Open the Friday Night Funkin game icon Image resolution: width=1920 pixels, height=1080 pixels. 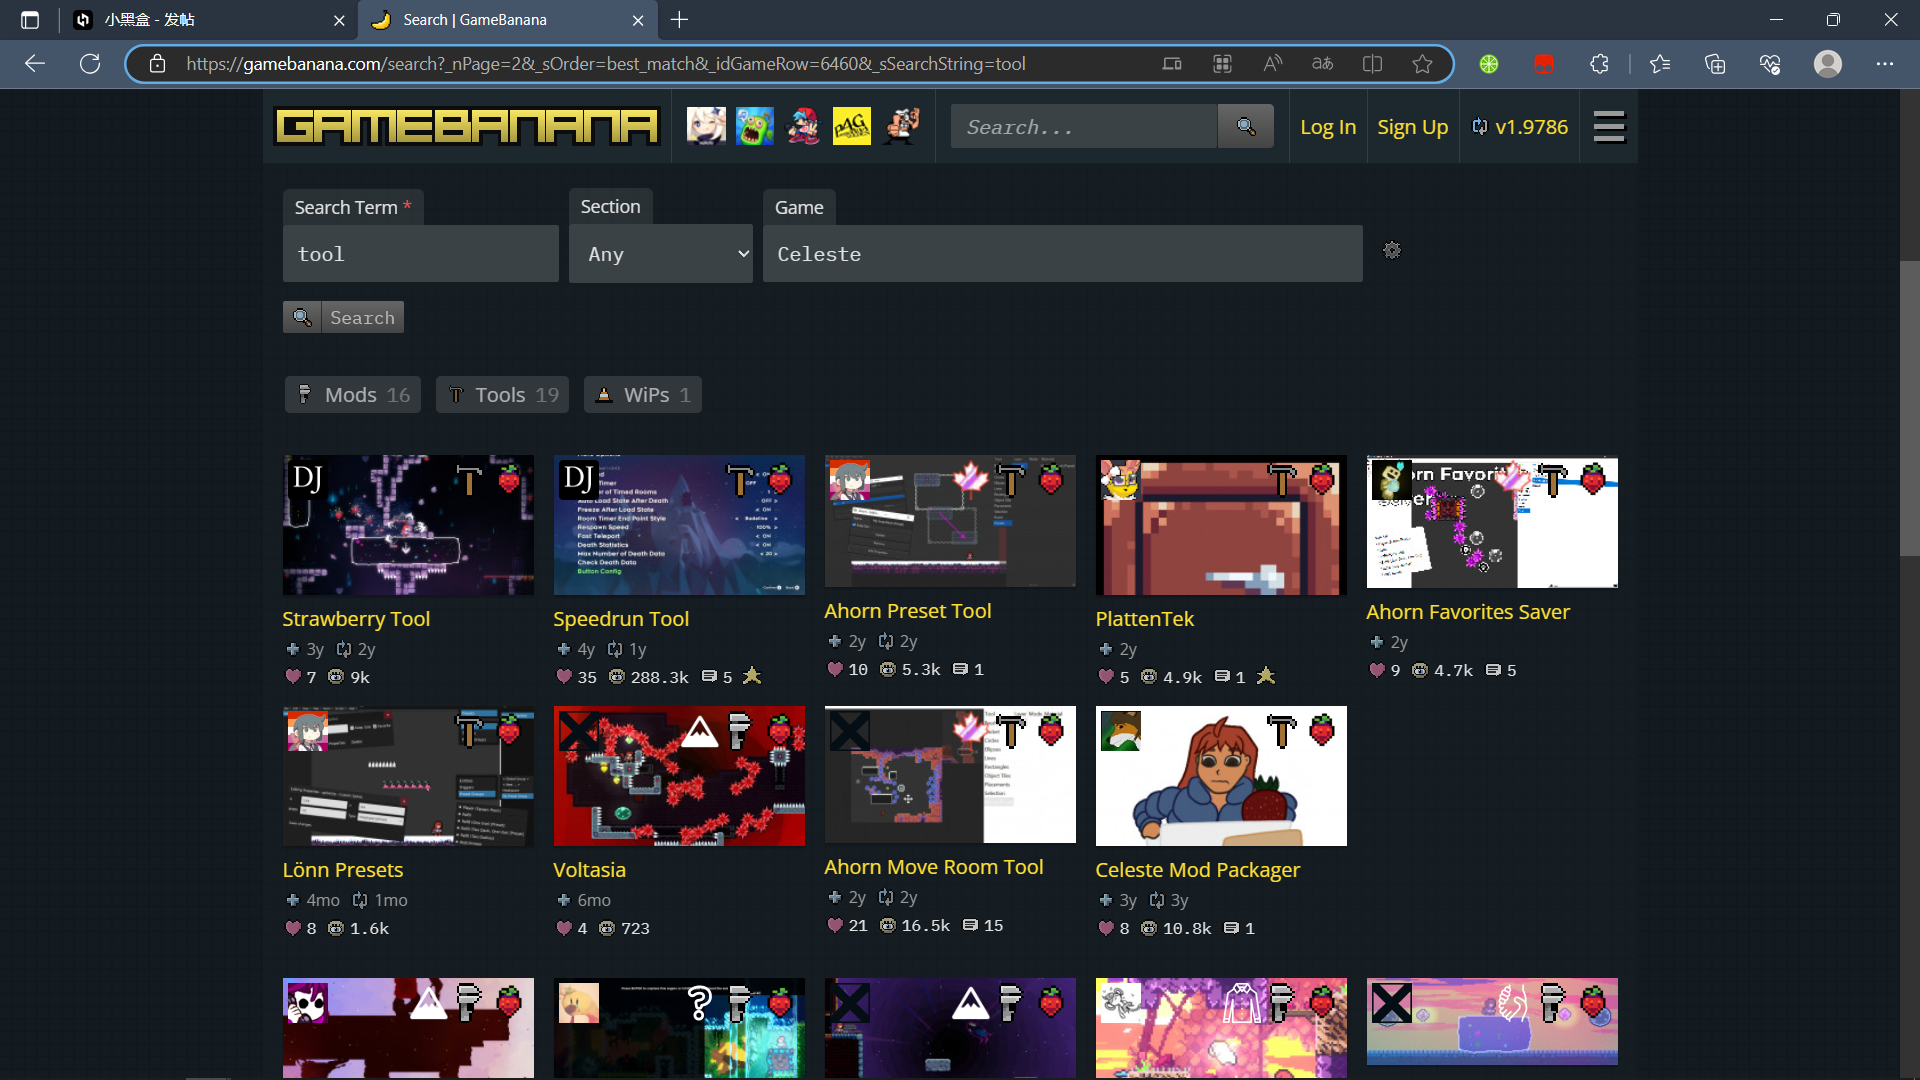[803, 126]
